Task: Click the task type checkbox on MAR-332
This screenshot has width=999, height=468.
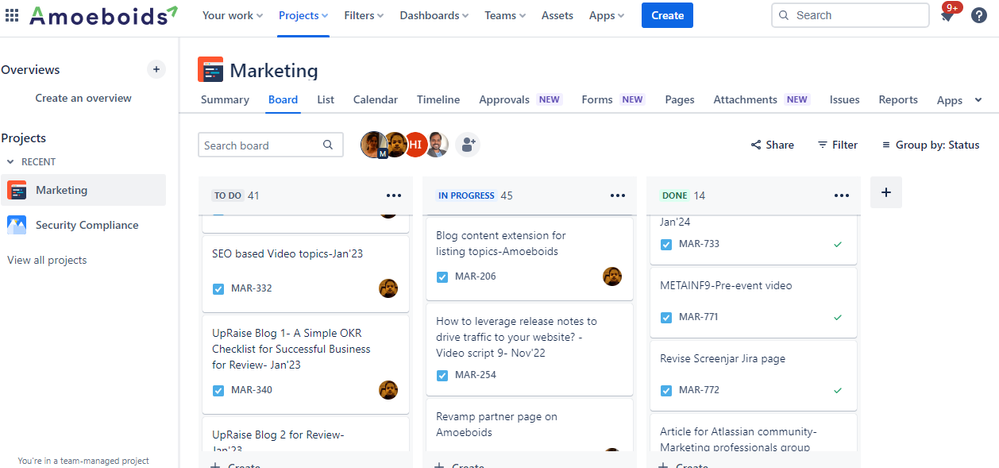Action: (x=218, y=289)
